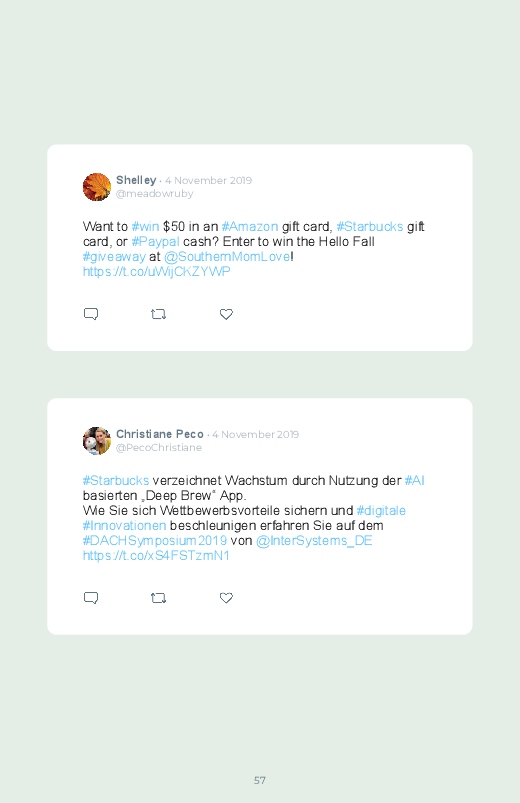Reply to Christiane Peco's tweet
520x803 pixels.
[91, 598]
